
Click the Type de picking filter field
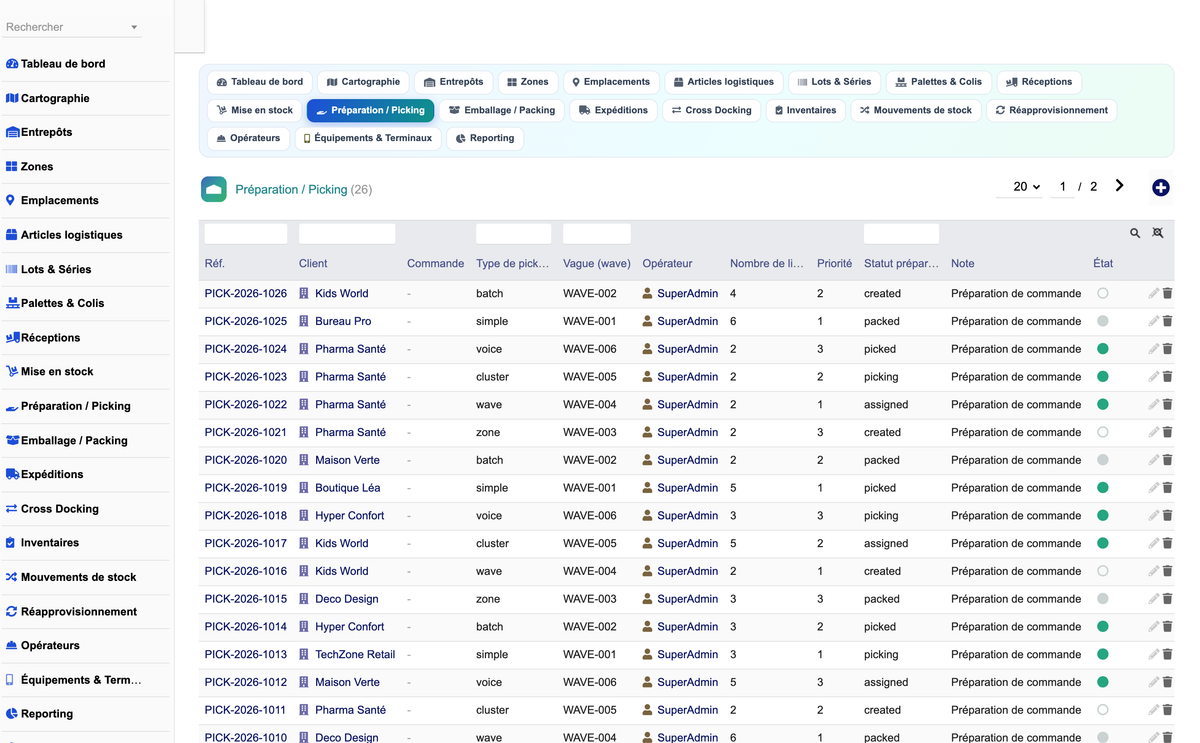[513, 234]
